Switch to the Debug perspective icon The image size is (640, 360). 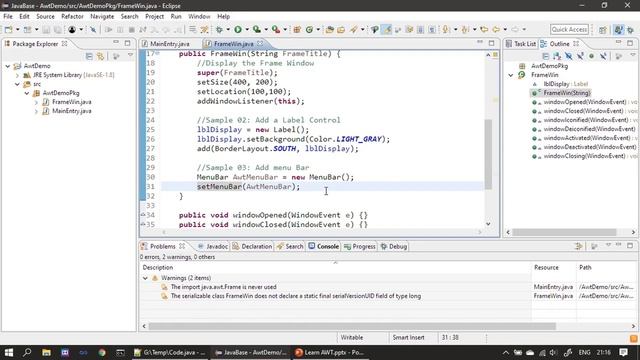tap(631, 30)
